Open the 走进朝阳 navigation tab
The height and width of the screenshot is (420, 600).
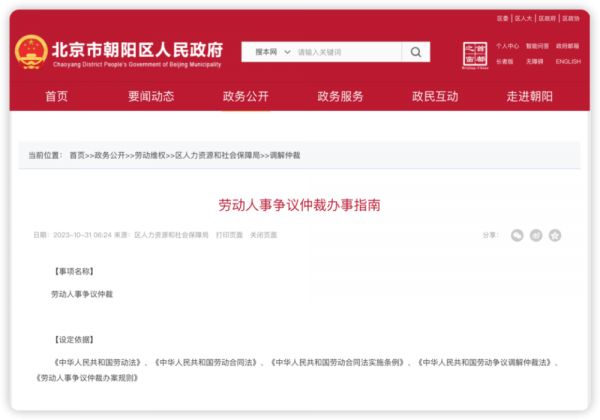tap(529, 97)
